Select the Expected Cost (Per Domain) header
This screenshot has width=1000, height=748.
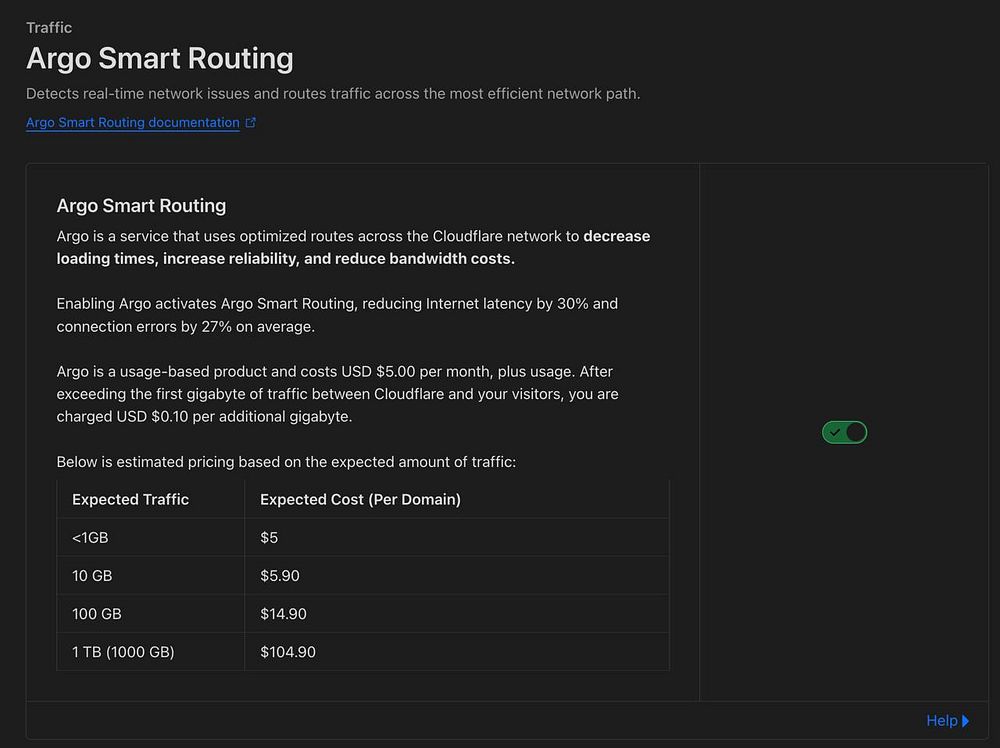[x=360, y=499]
